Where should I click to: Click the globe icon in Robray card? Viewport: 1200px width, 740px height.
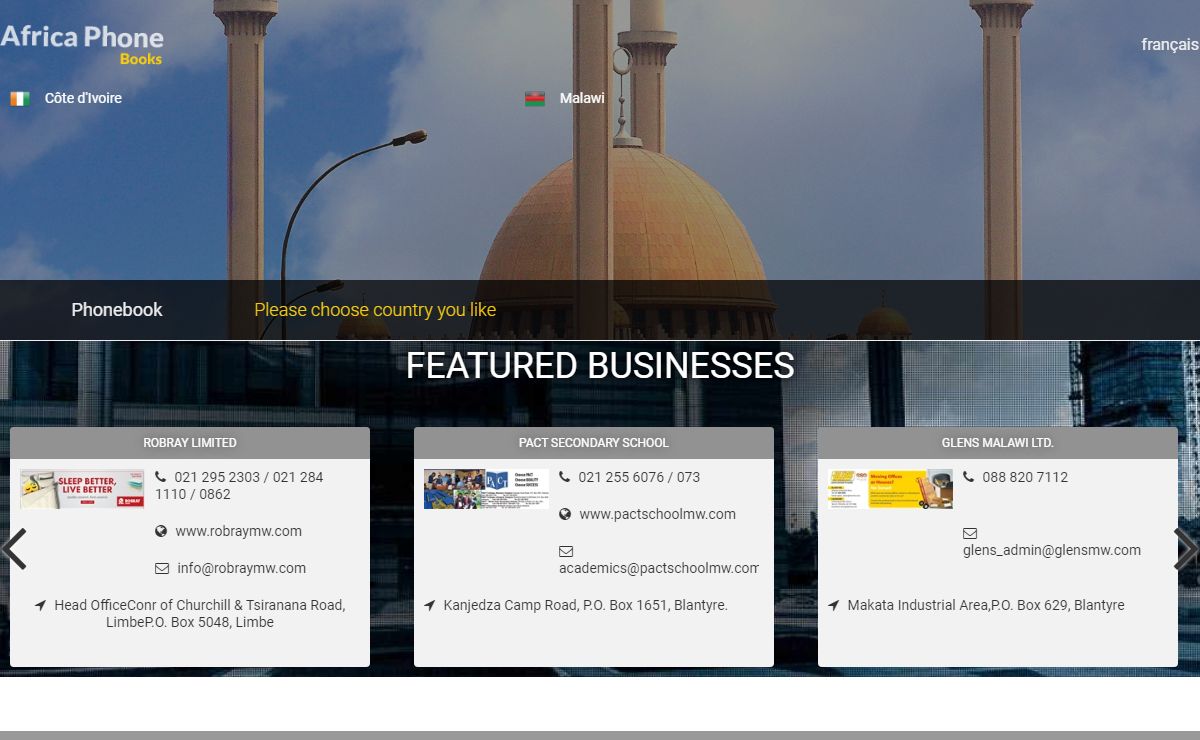161,531
